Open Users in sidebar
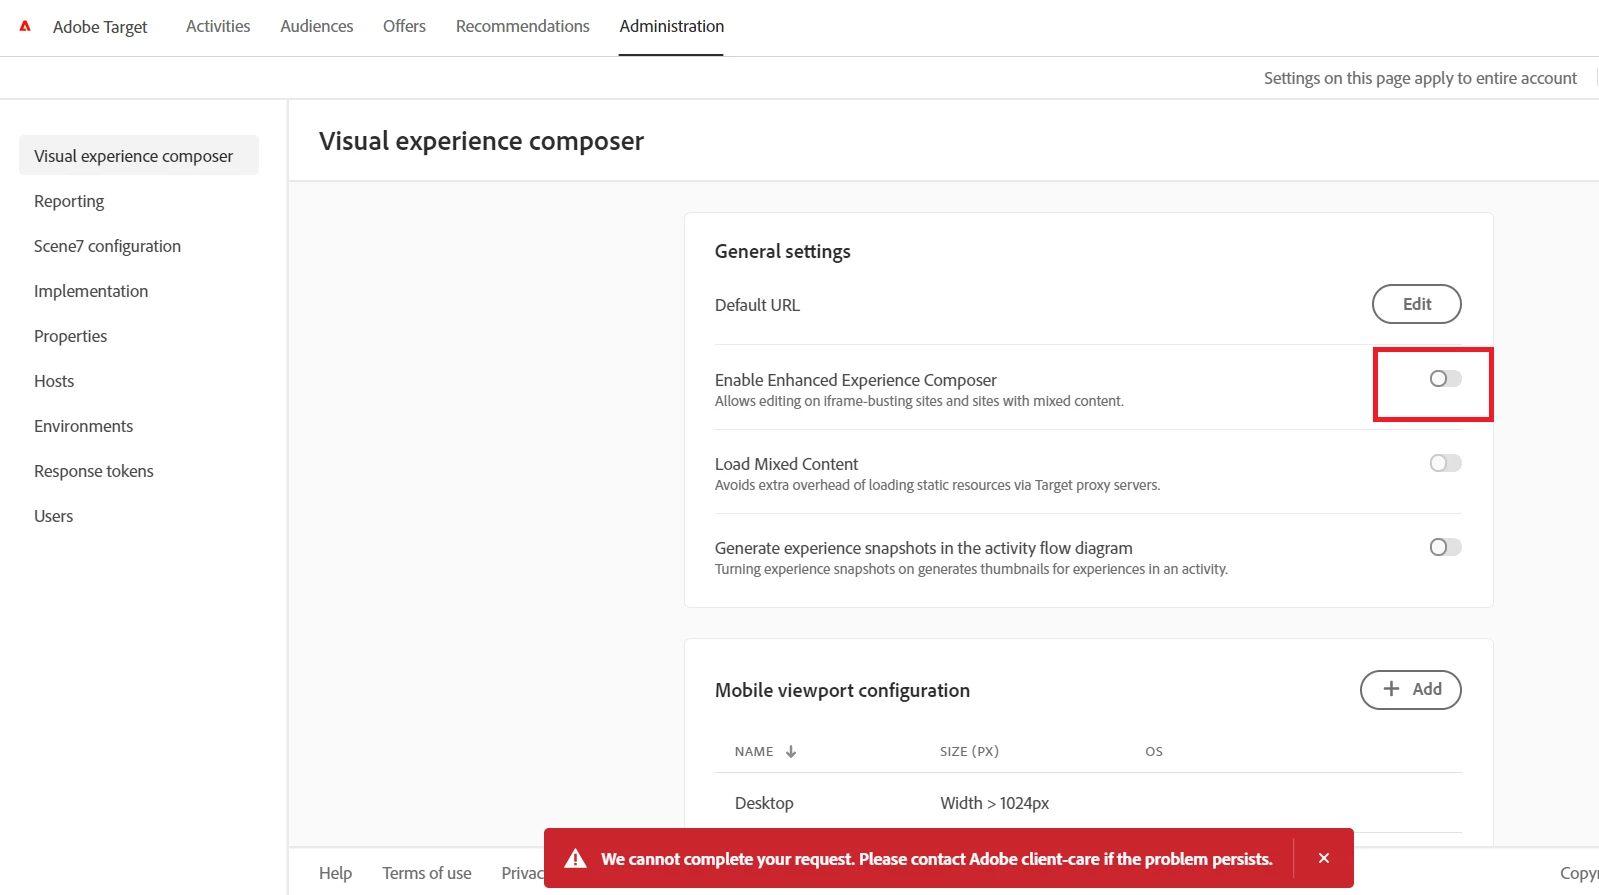The image size is (1599, 895). (x=53, y=516)
